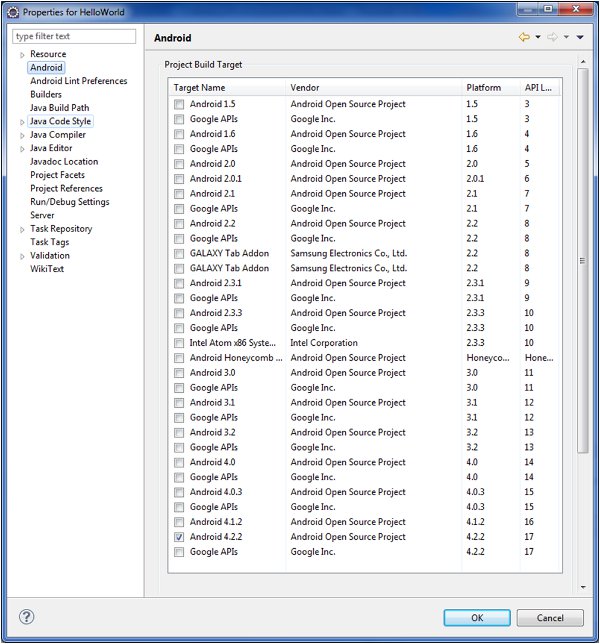The width and height of the screenshot is (600, 644).
Task: Expand the Resource tree node
Action: pyautogui.click(x=22, y=55)
